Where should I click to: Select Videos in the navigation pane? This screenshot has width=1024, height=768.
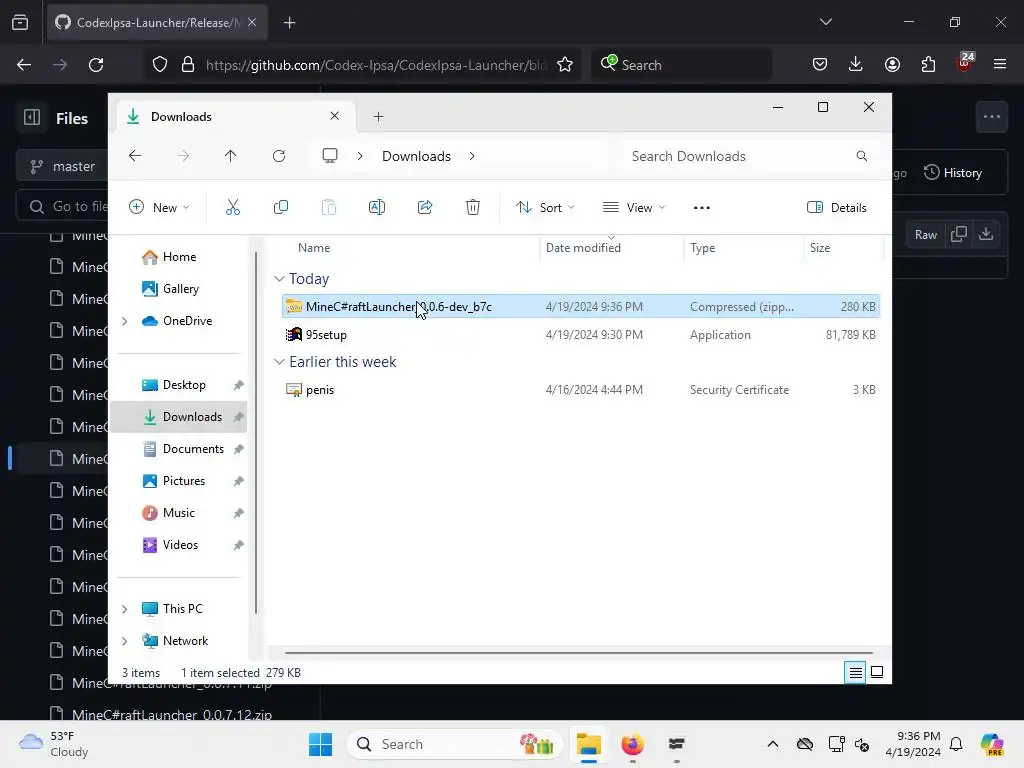[x=179, y=545]
